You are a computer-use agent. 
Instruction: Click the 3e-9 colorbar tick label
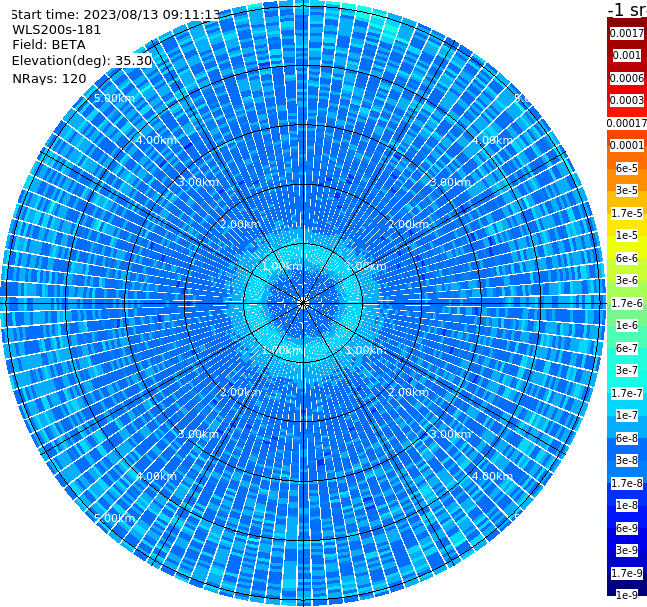click(627, 550)
